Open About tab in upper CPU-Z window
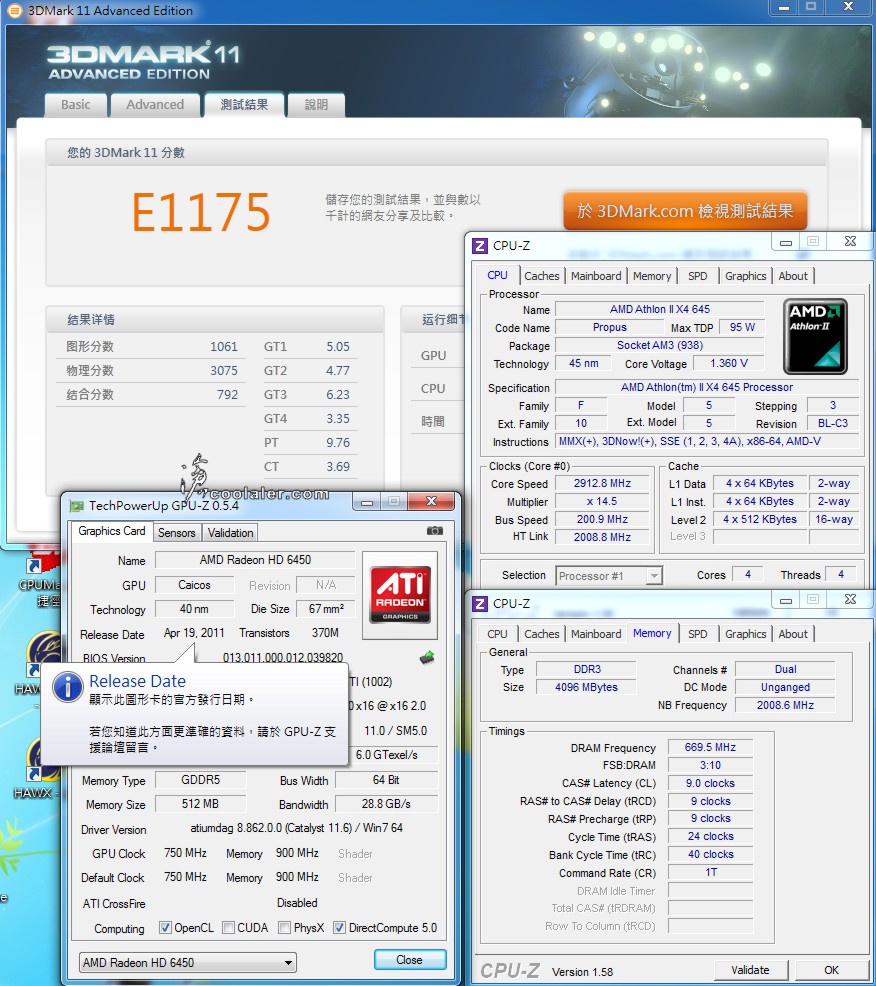The height and width of the screenshot is (986, 876). pos(793,276)
